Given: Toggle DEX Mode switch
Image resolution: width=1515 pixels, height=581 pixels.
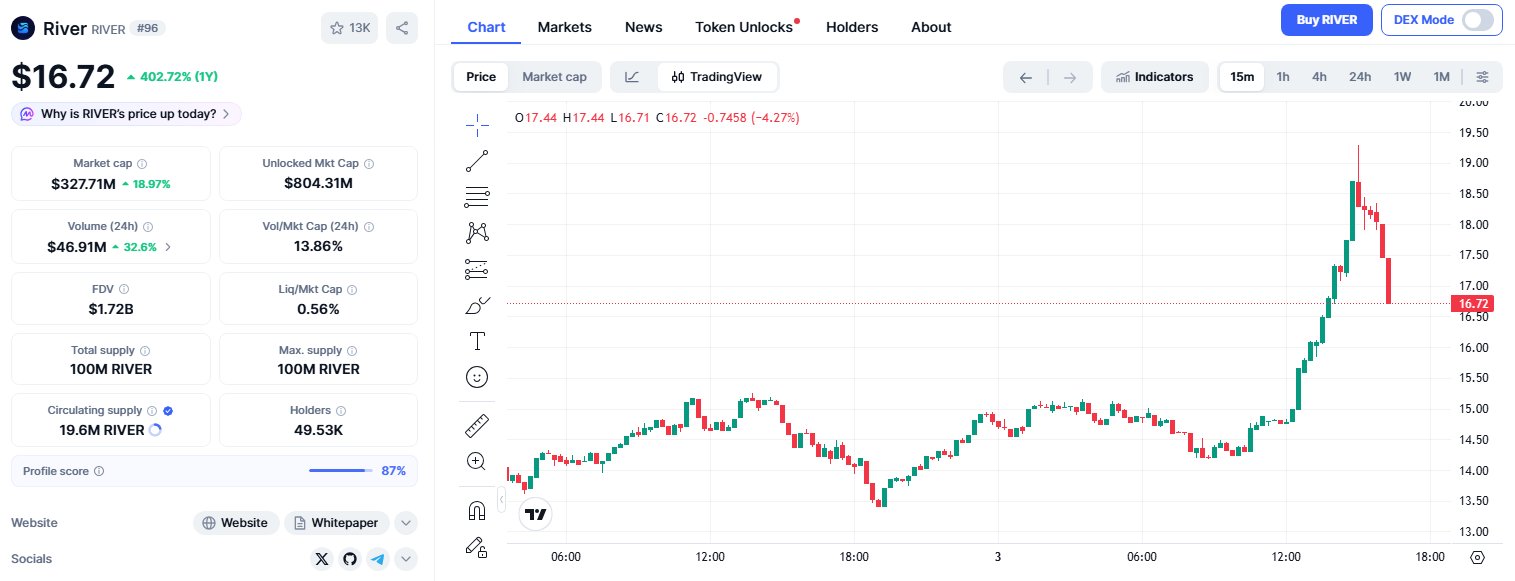Looking at the screenshot, I should [x=1477, y=20].
